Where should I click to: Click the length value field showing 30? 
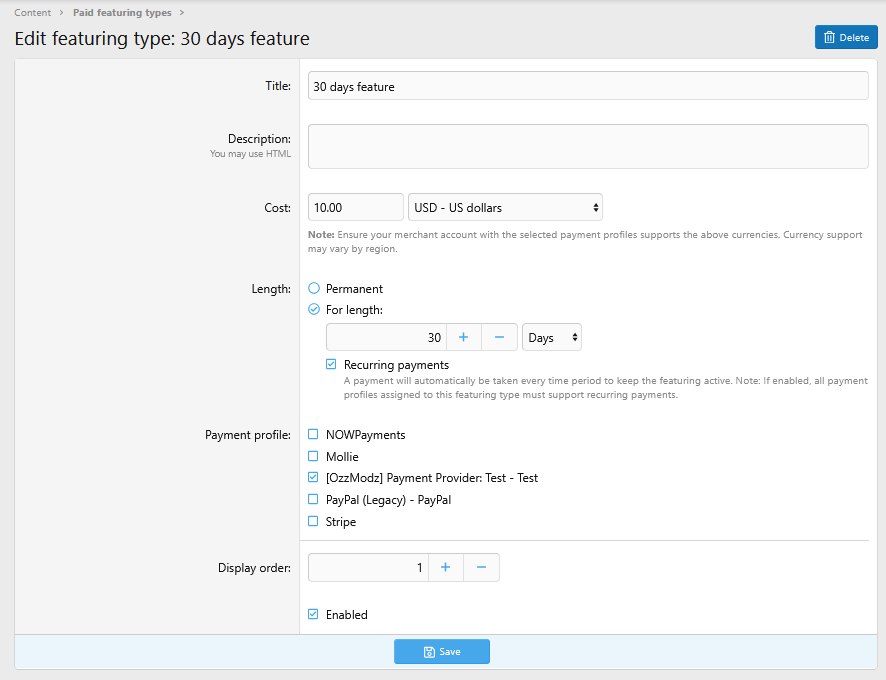tap(386, 337)
